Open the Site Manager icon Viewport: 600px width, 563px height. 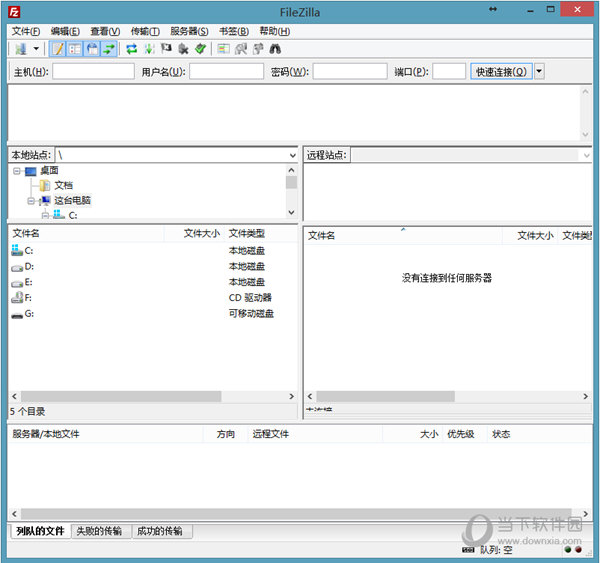point(21,49)
